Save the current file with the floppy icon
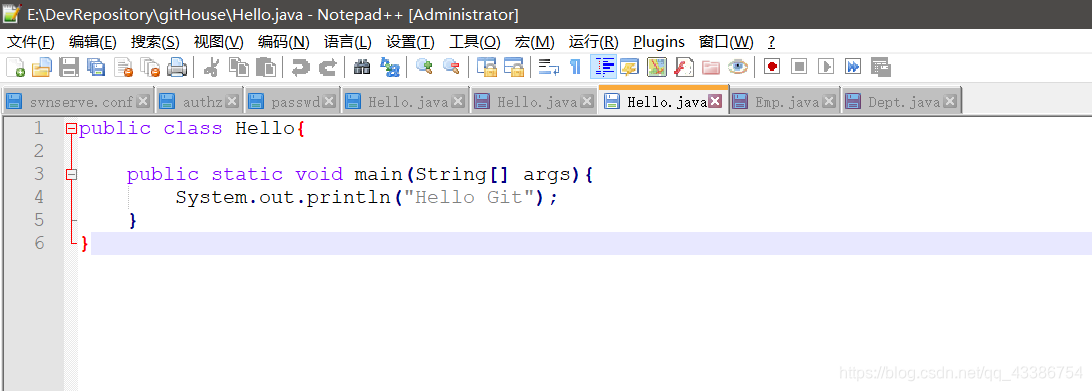 pos(68,67)
